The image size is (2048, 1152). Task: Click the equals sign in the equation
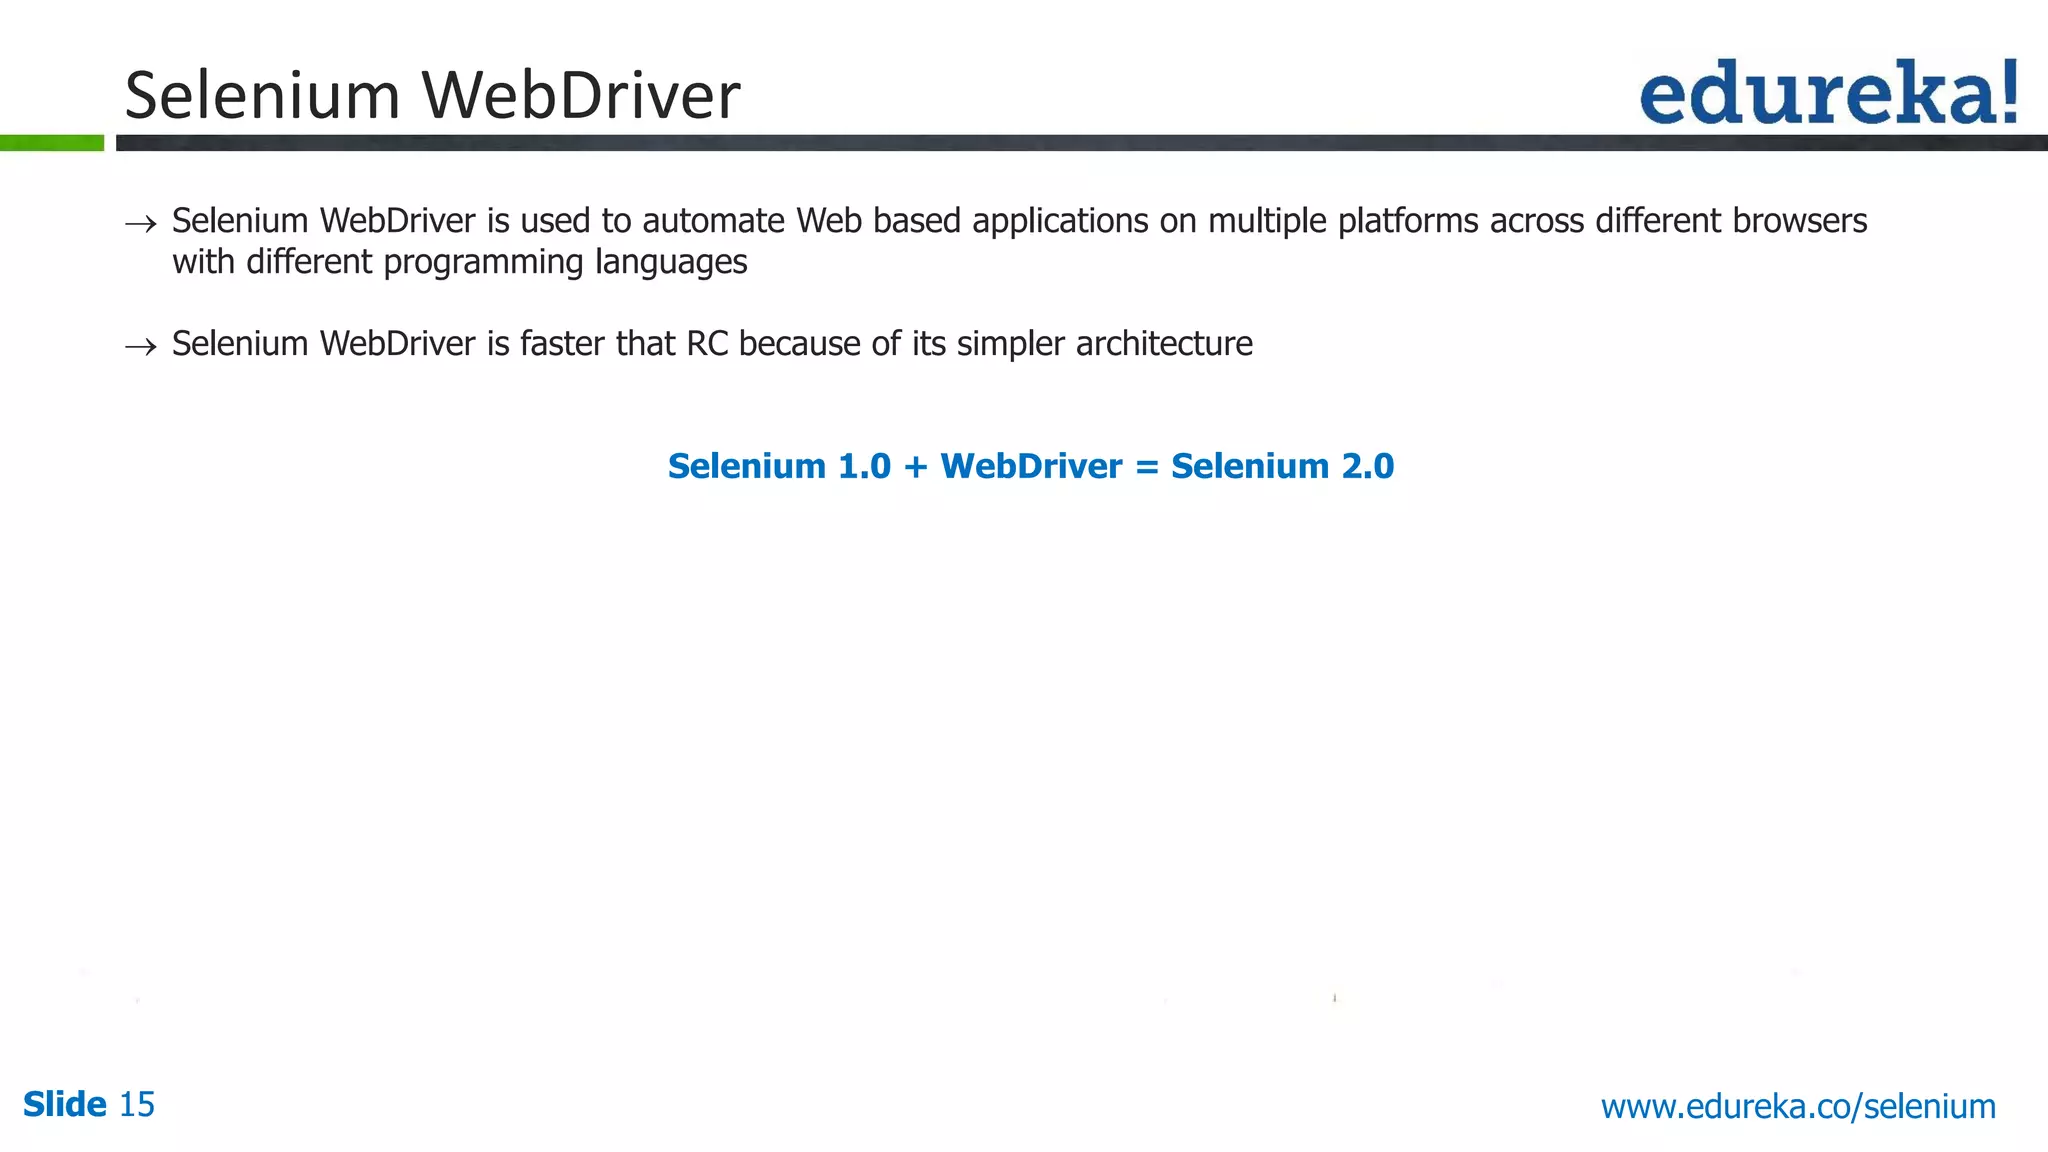(1147, 467)
